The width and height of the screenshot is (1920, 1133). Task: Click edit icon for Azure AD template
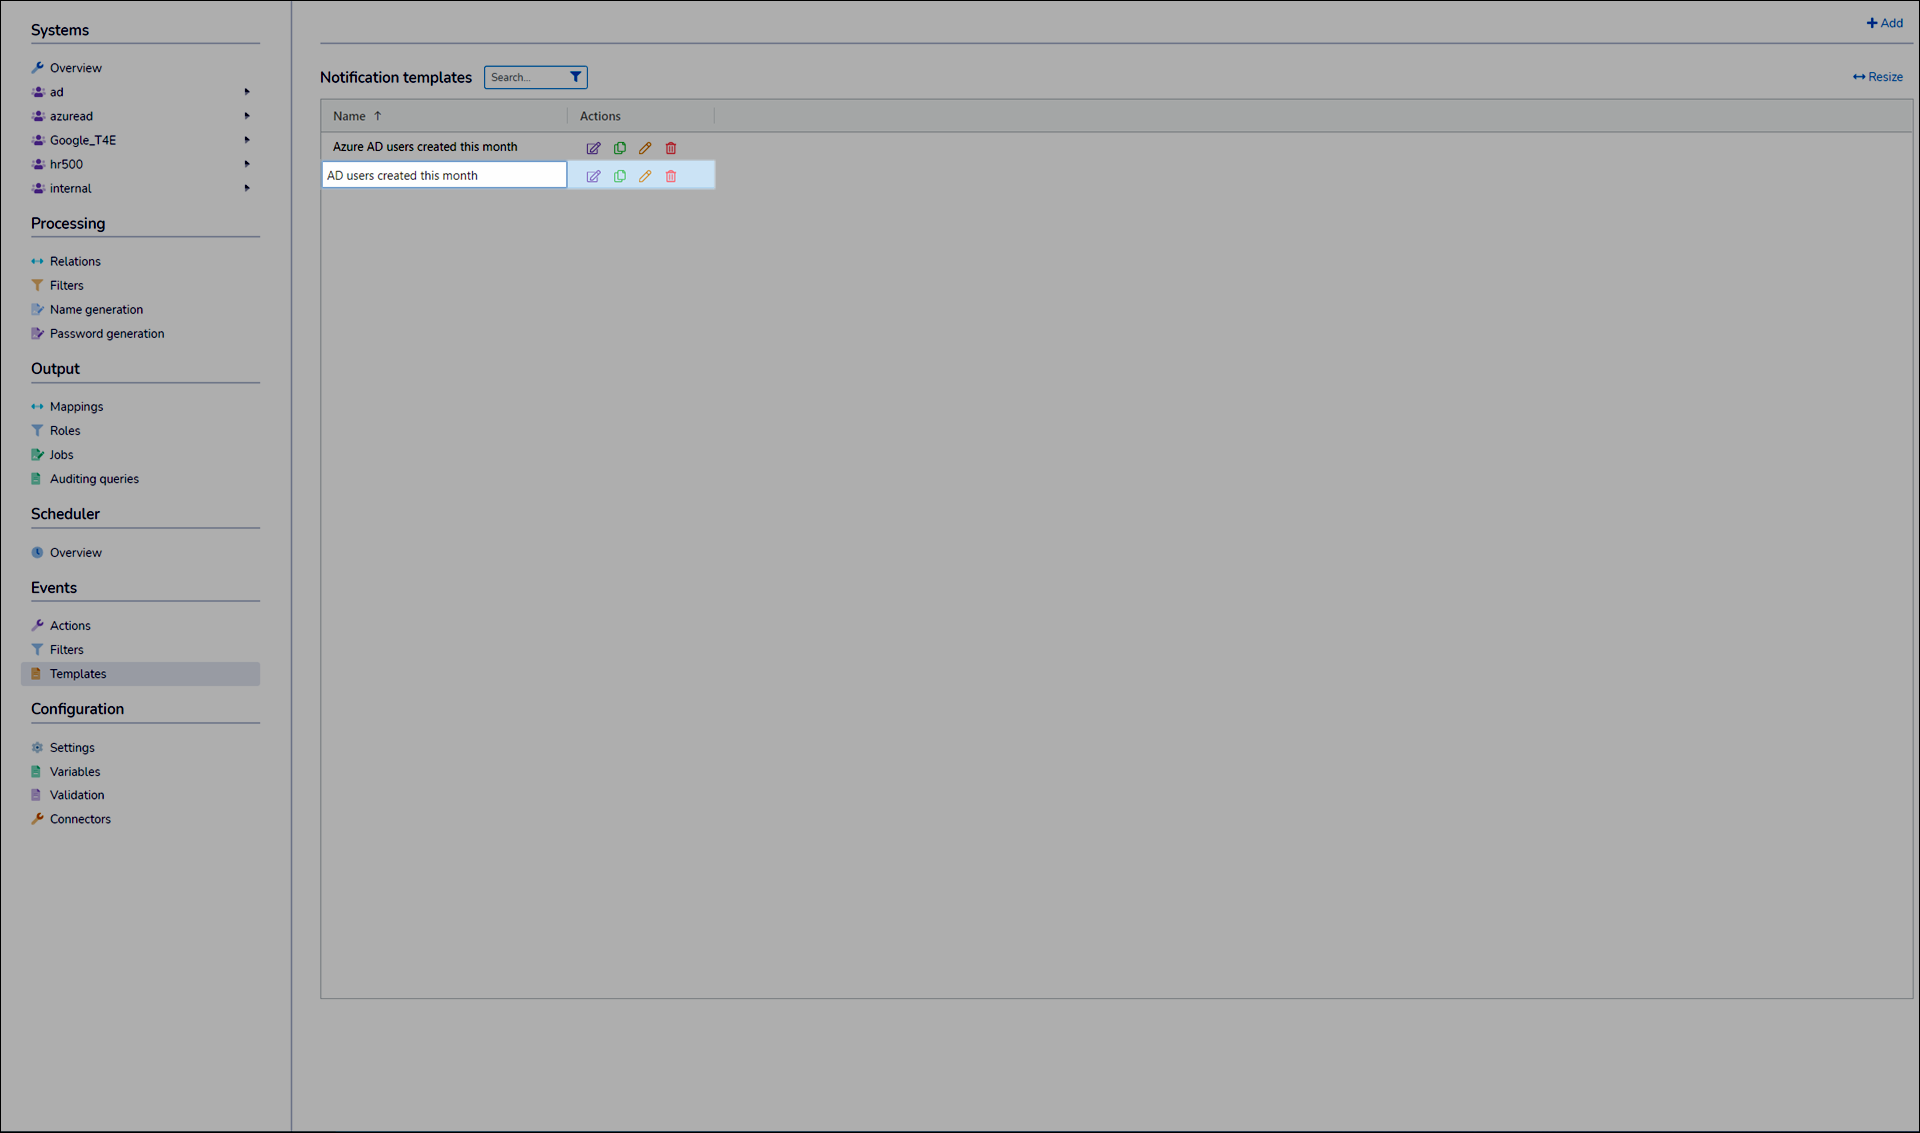pos(593,148)
